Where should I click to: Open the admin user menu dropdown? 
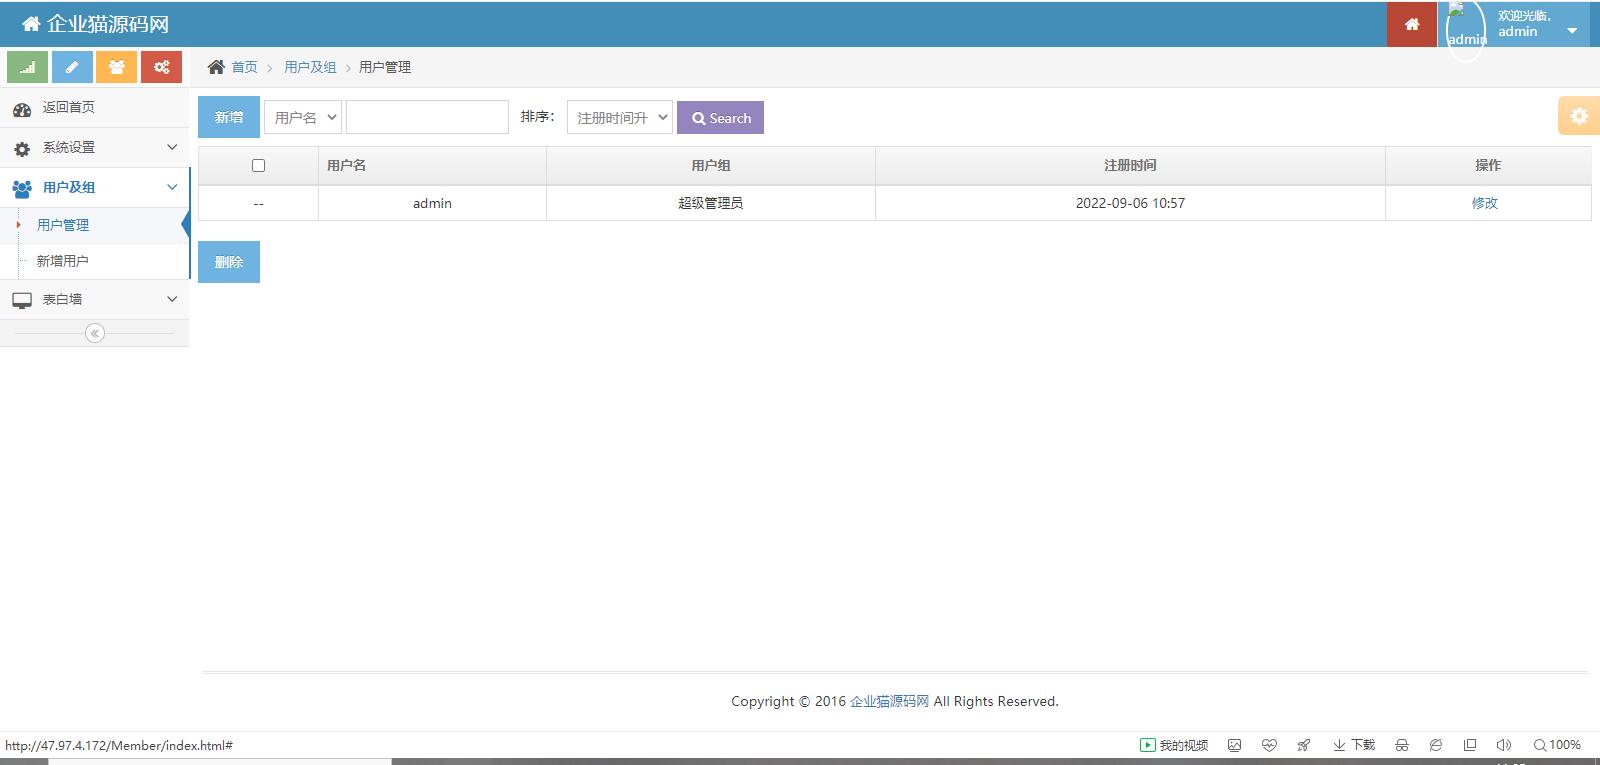(1534, 25)
